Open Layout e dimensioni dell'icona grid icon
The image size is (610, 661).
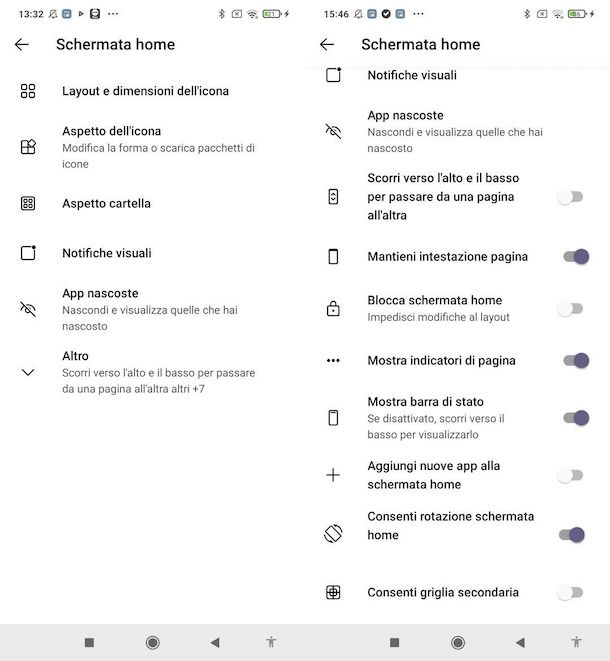[28, 91]
